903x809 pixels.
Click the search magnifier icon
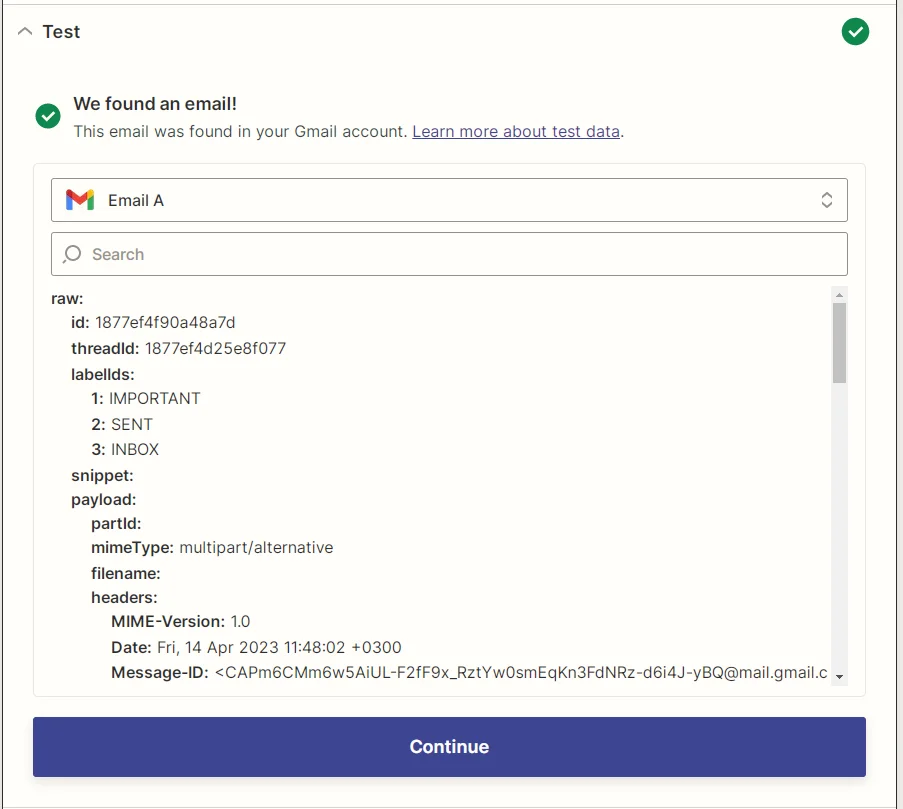(x=71, y=254)
